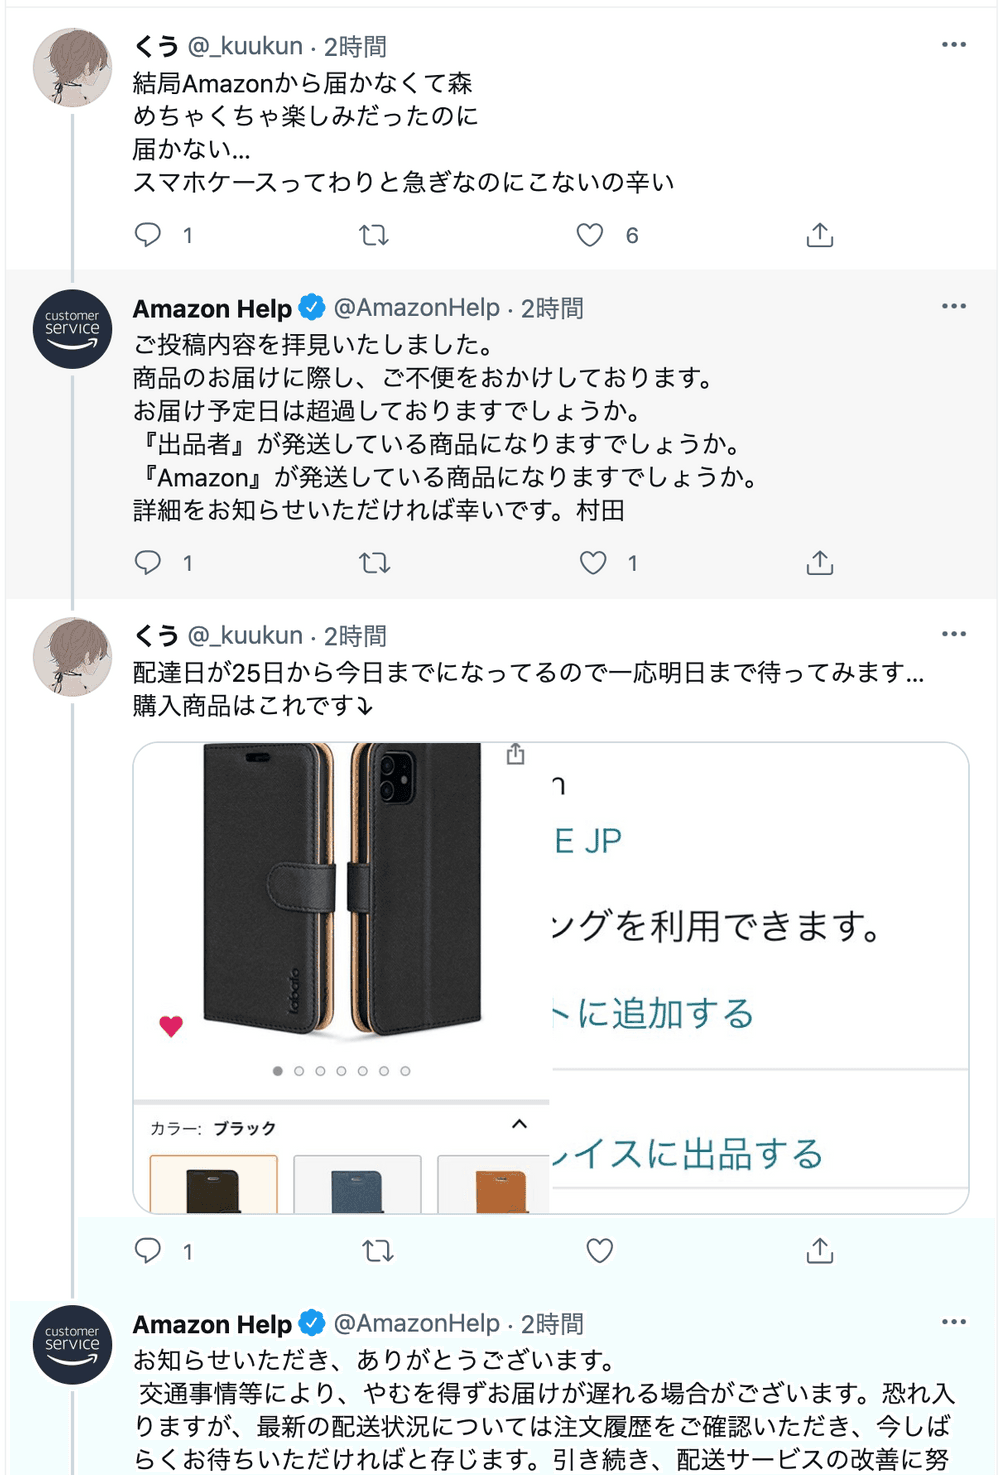This screenshot has width=1000, height=1475.
Task: Retweet Amazon Help's first reply
Action: (x=374, y=563)
